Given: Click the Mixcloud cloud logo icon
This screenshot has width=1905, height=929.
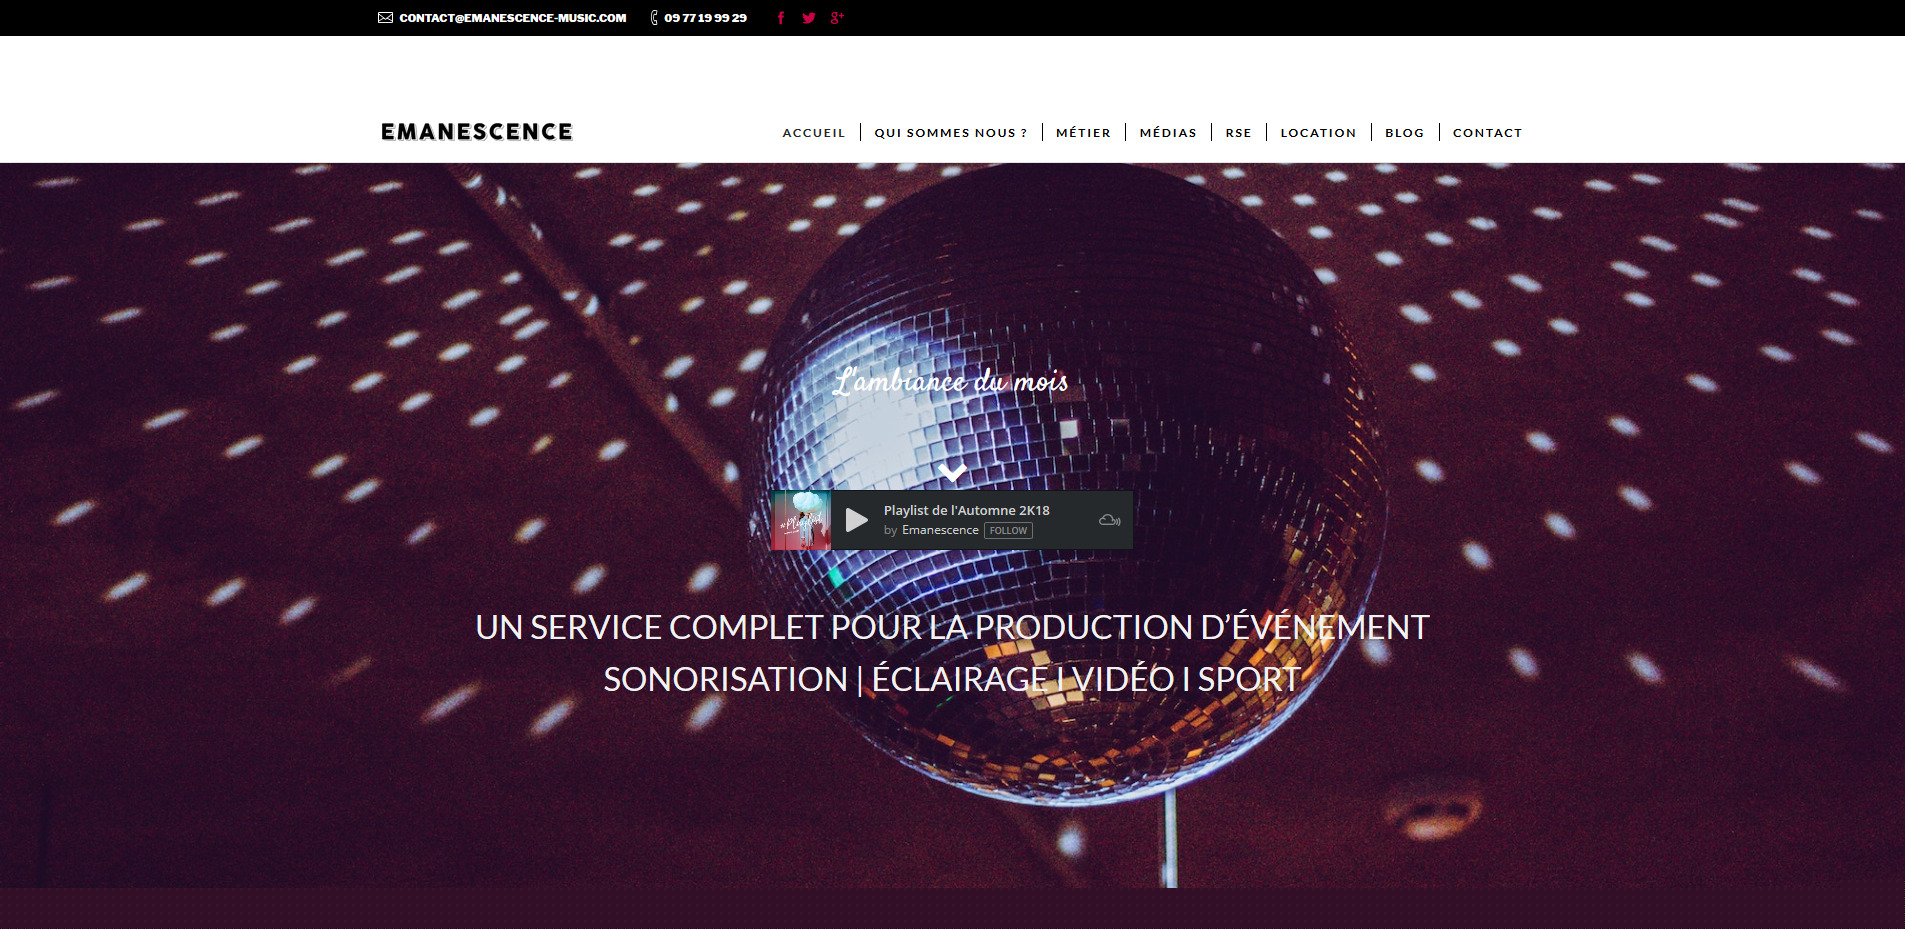Looking at the screenshot, I should (x=1109, y=520).
